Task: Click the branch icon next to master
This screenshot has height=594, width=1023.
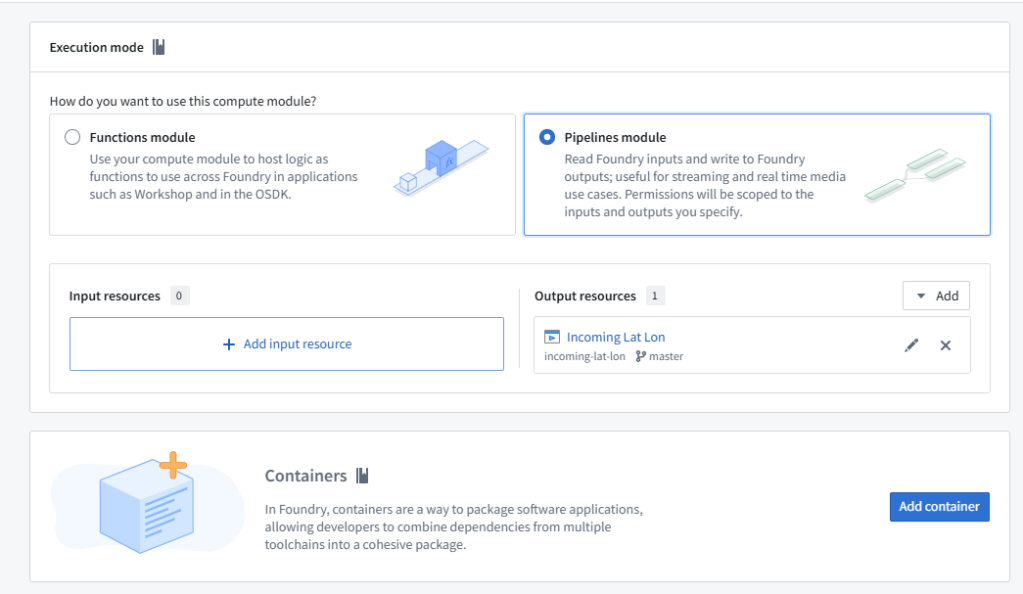Action: (640, 356)
